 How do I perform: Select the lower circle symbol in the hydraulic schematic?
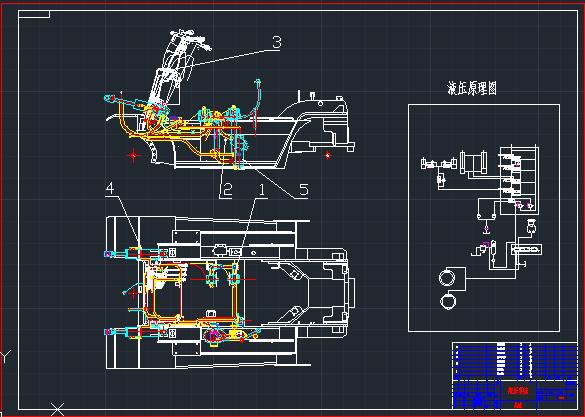(448, 301)
